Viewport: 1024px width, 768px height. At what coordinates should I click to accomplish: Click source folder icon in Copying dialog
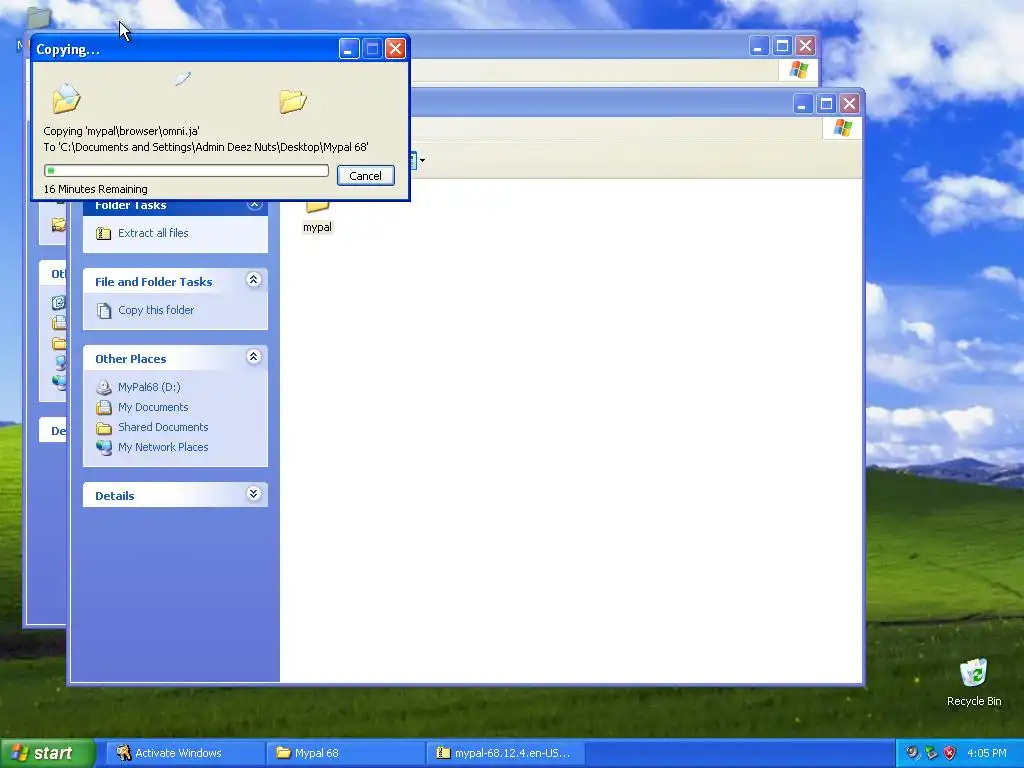66,99
